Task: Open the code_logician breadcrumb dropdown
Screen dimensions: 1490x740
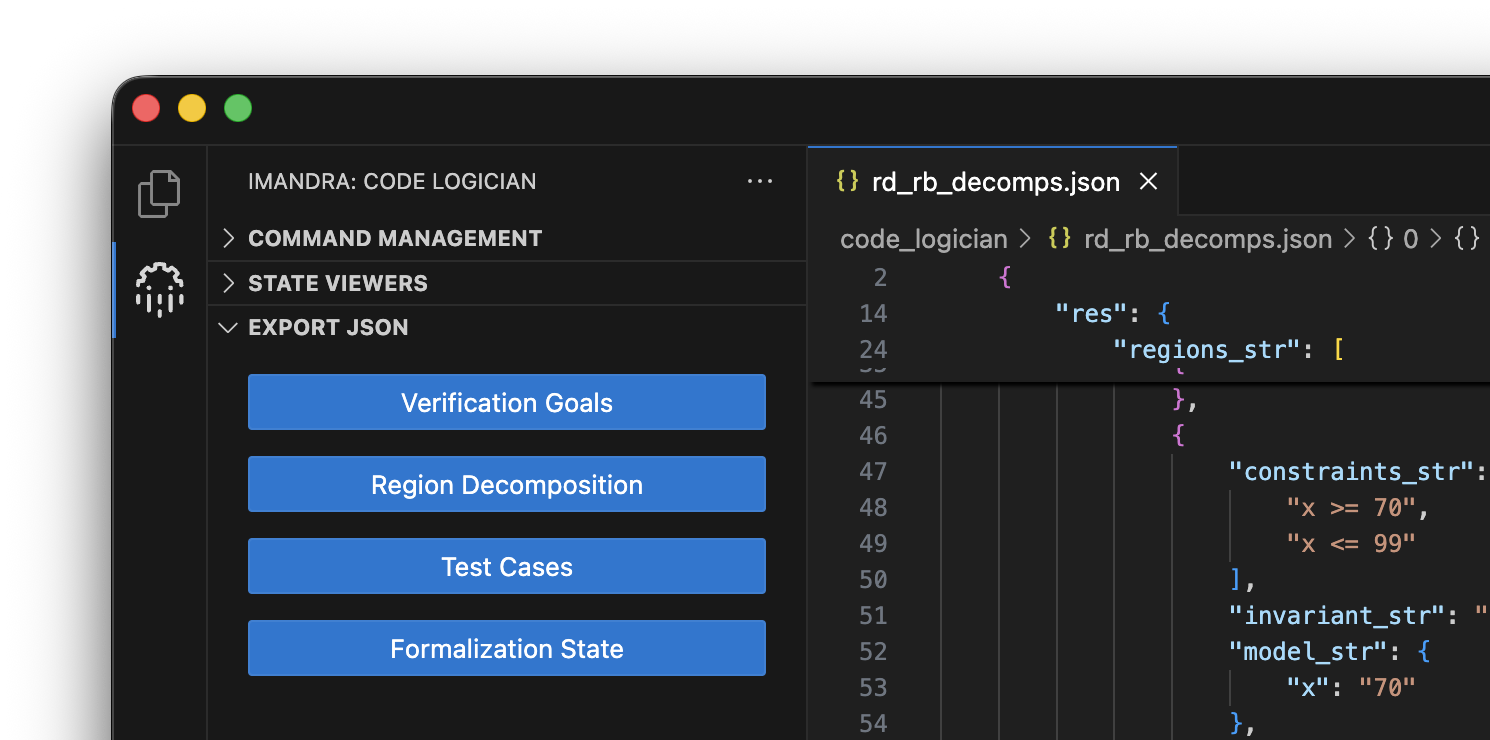Action: [924, 239]
